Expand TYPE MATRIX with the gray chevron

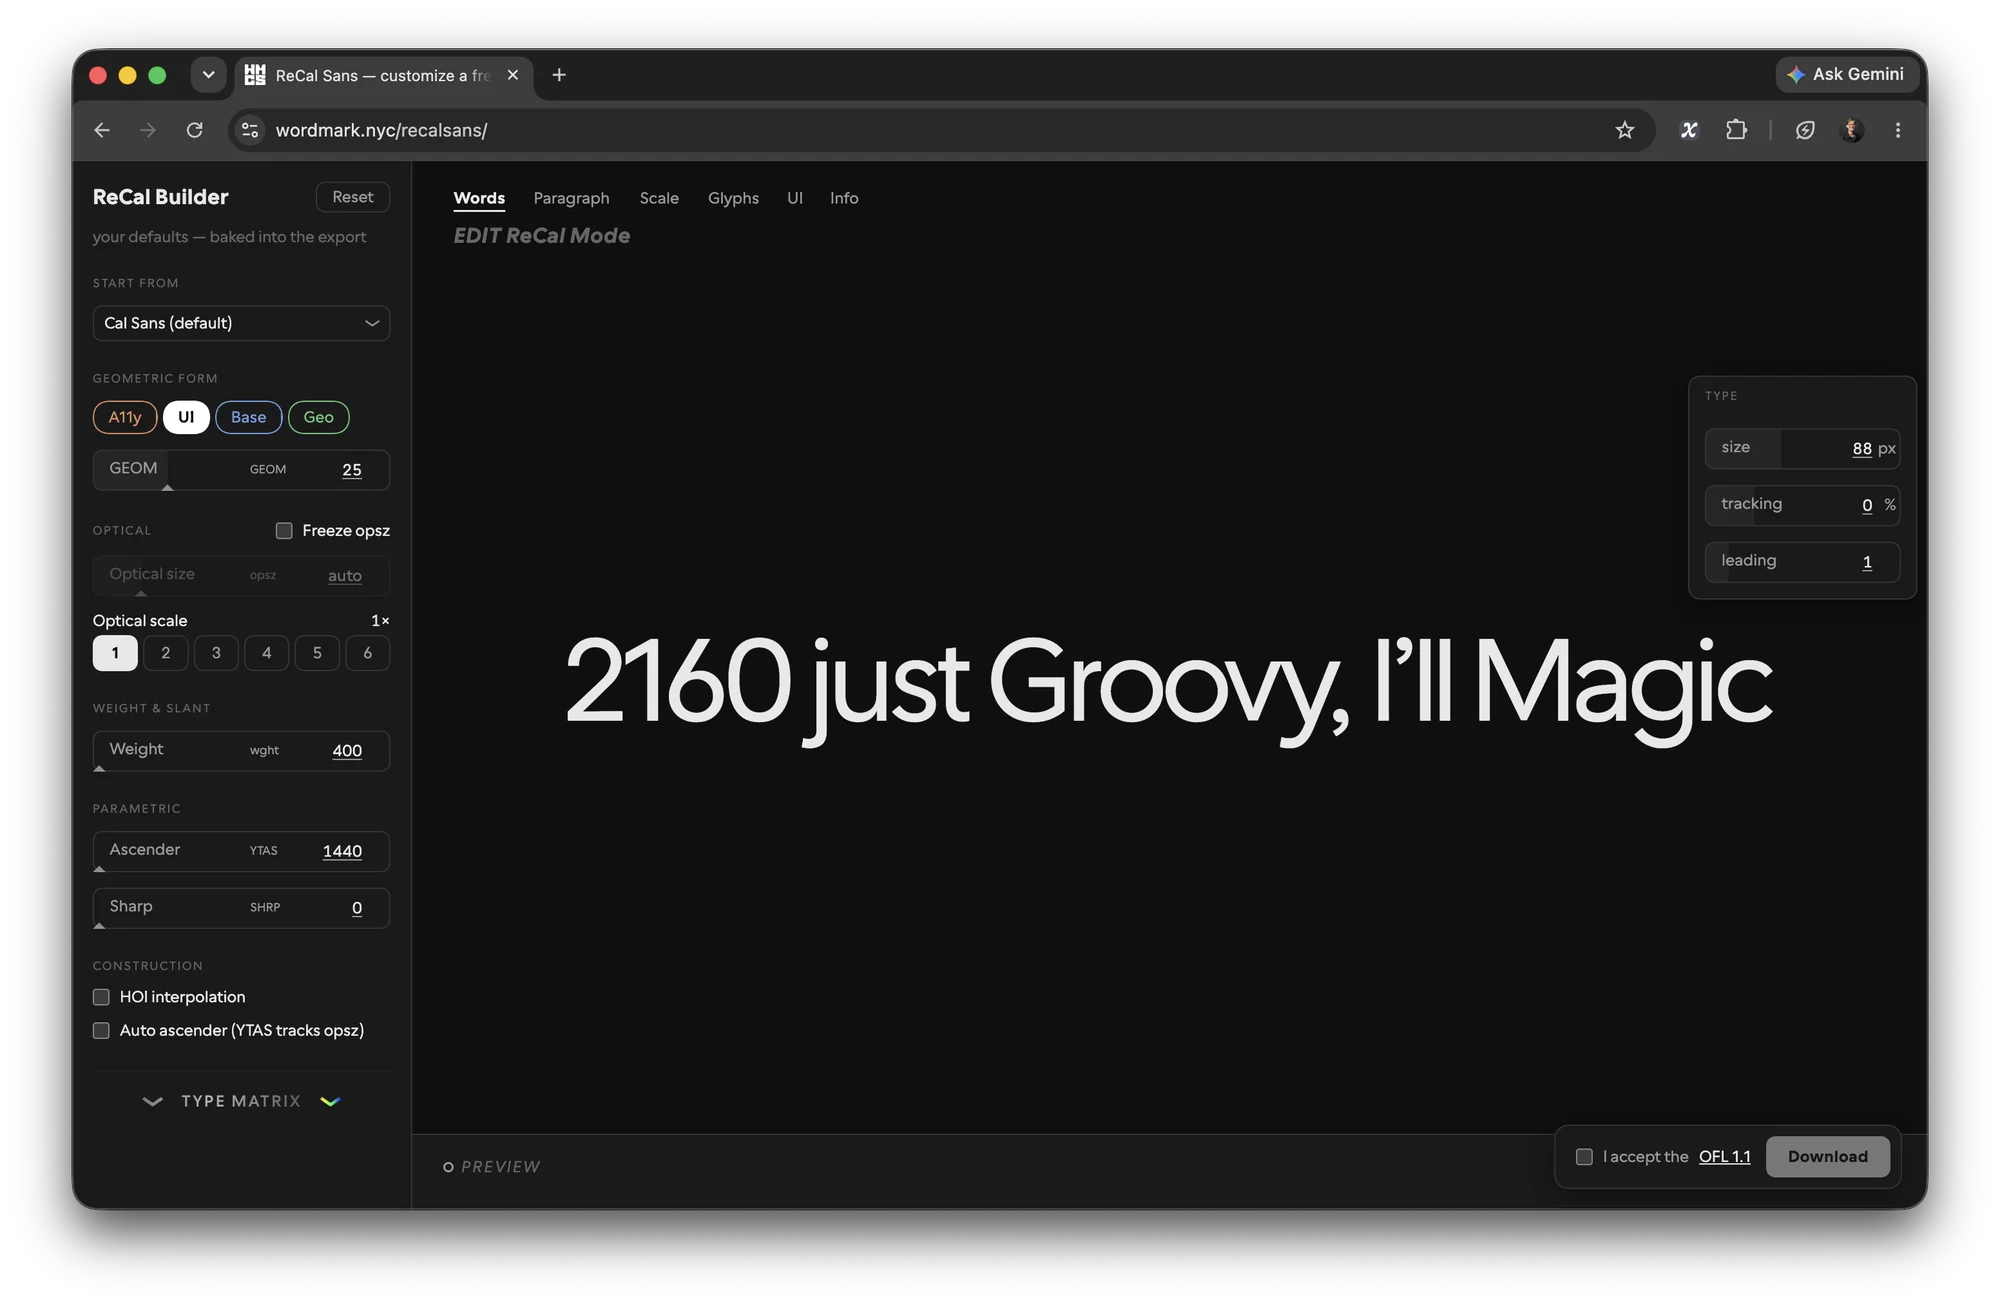pyautogui.click(x=152, y=1101)
